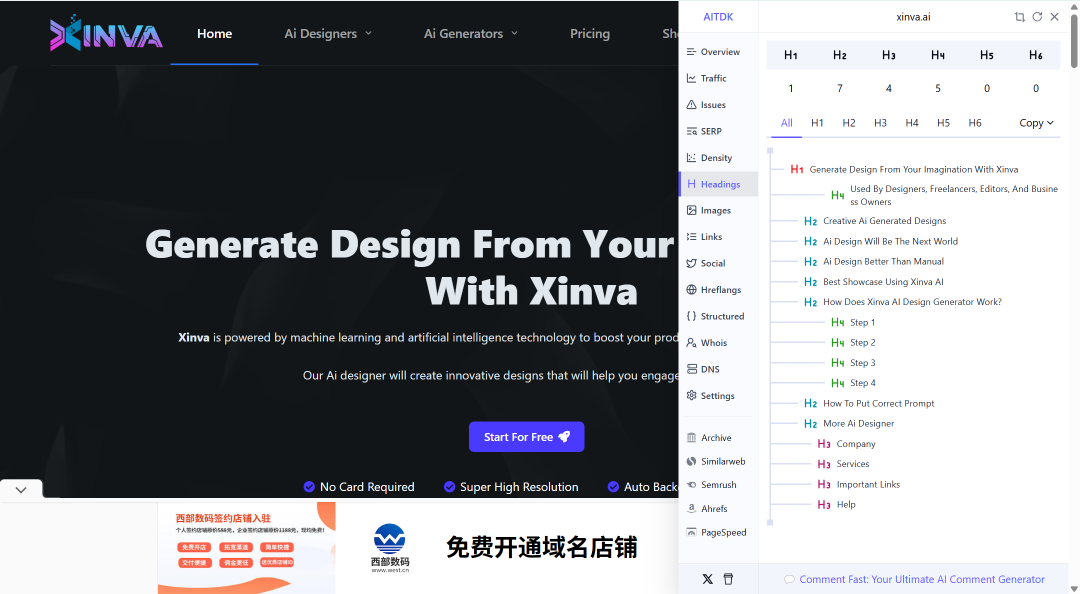Click the refresh icon in panel header
The image size is (1080, 594).
[1037, 17]
